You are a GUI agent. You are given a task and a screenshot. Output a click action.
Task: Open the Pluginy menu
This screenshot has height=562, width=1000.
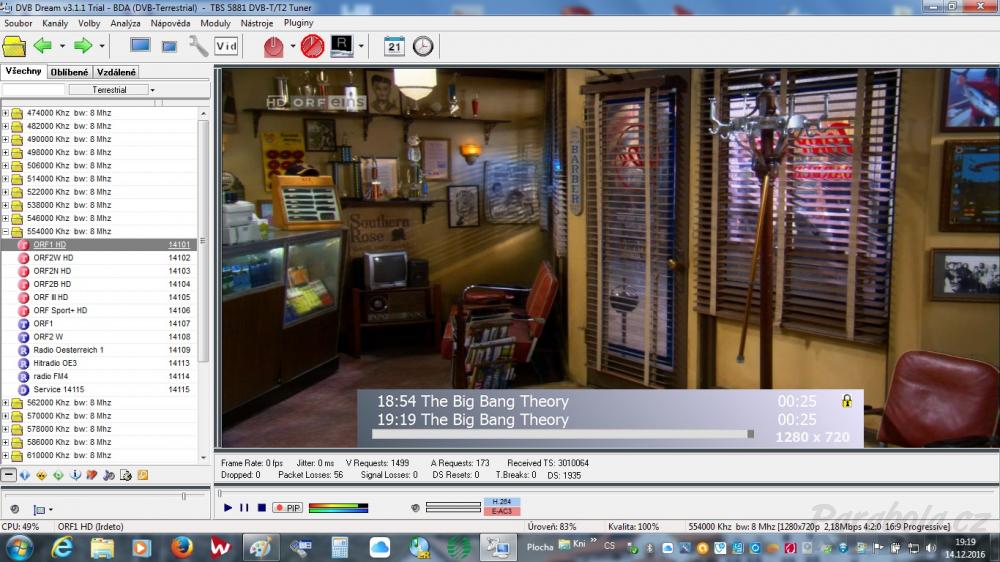[x=298, y=23]
